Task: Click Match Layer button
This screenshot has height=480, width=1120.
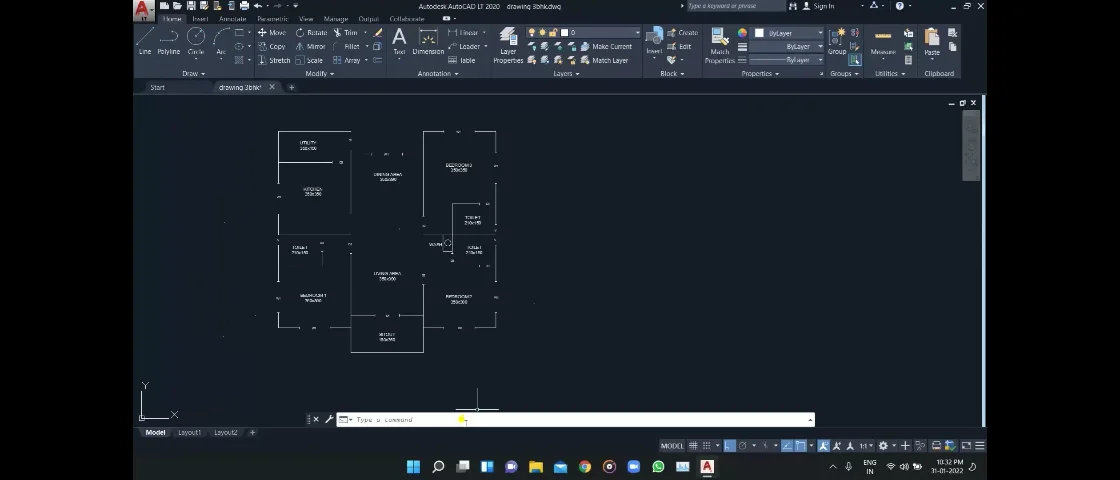Action: pos(604,60)
